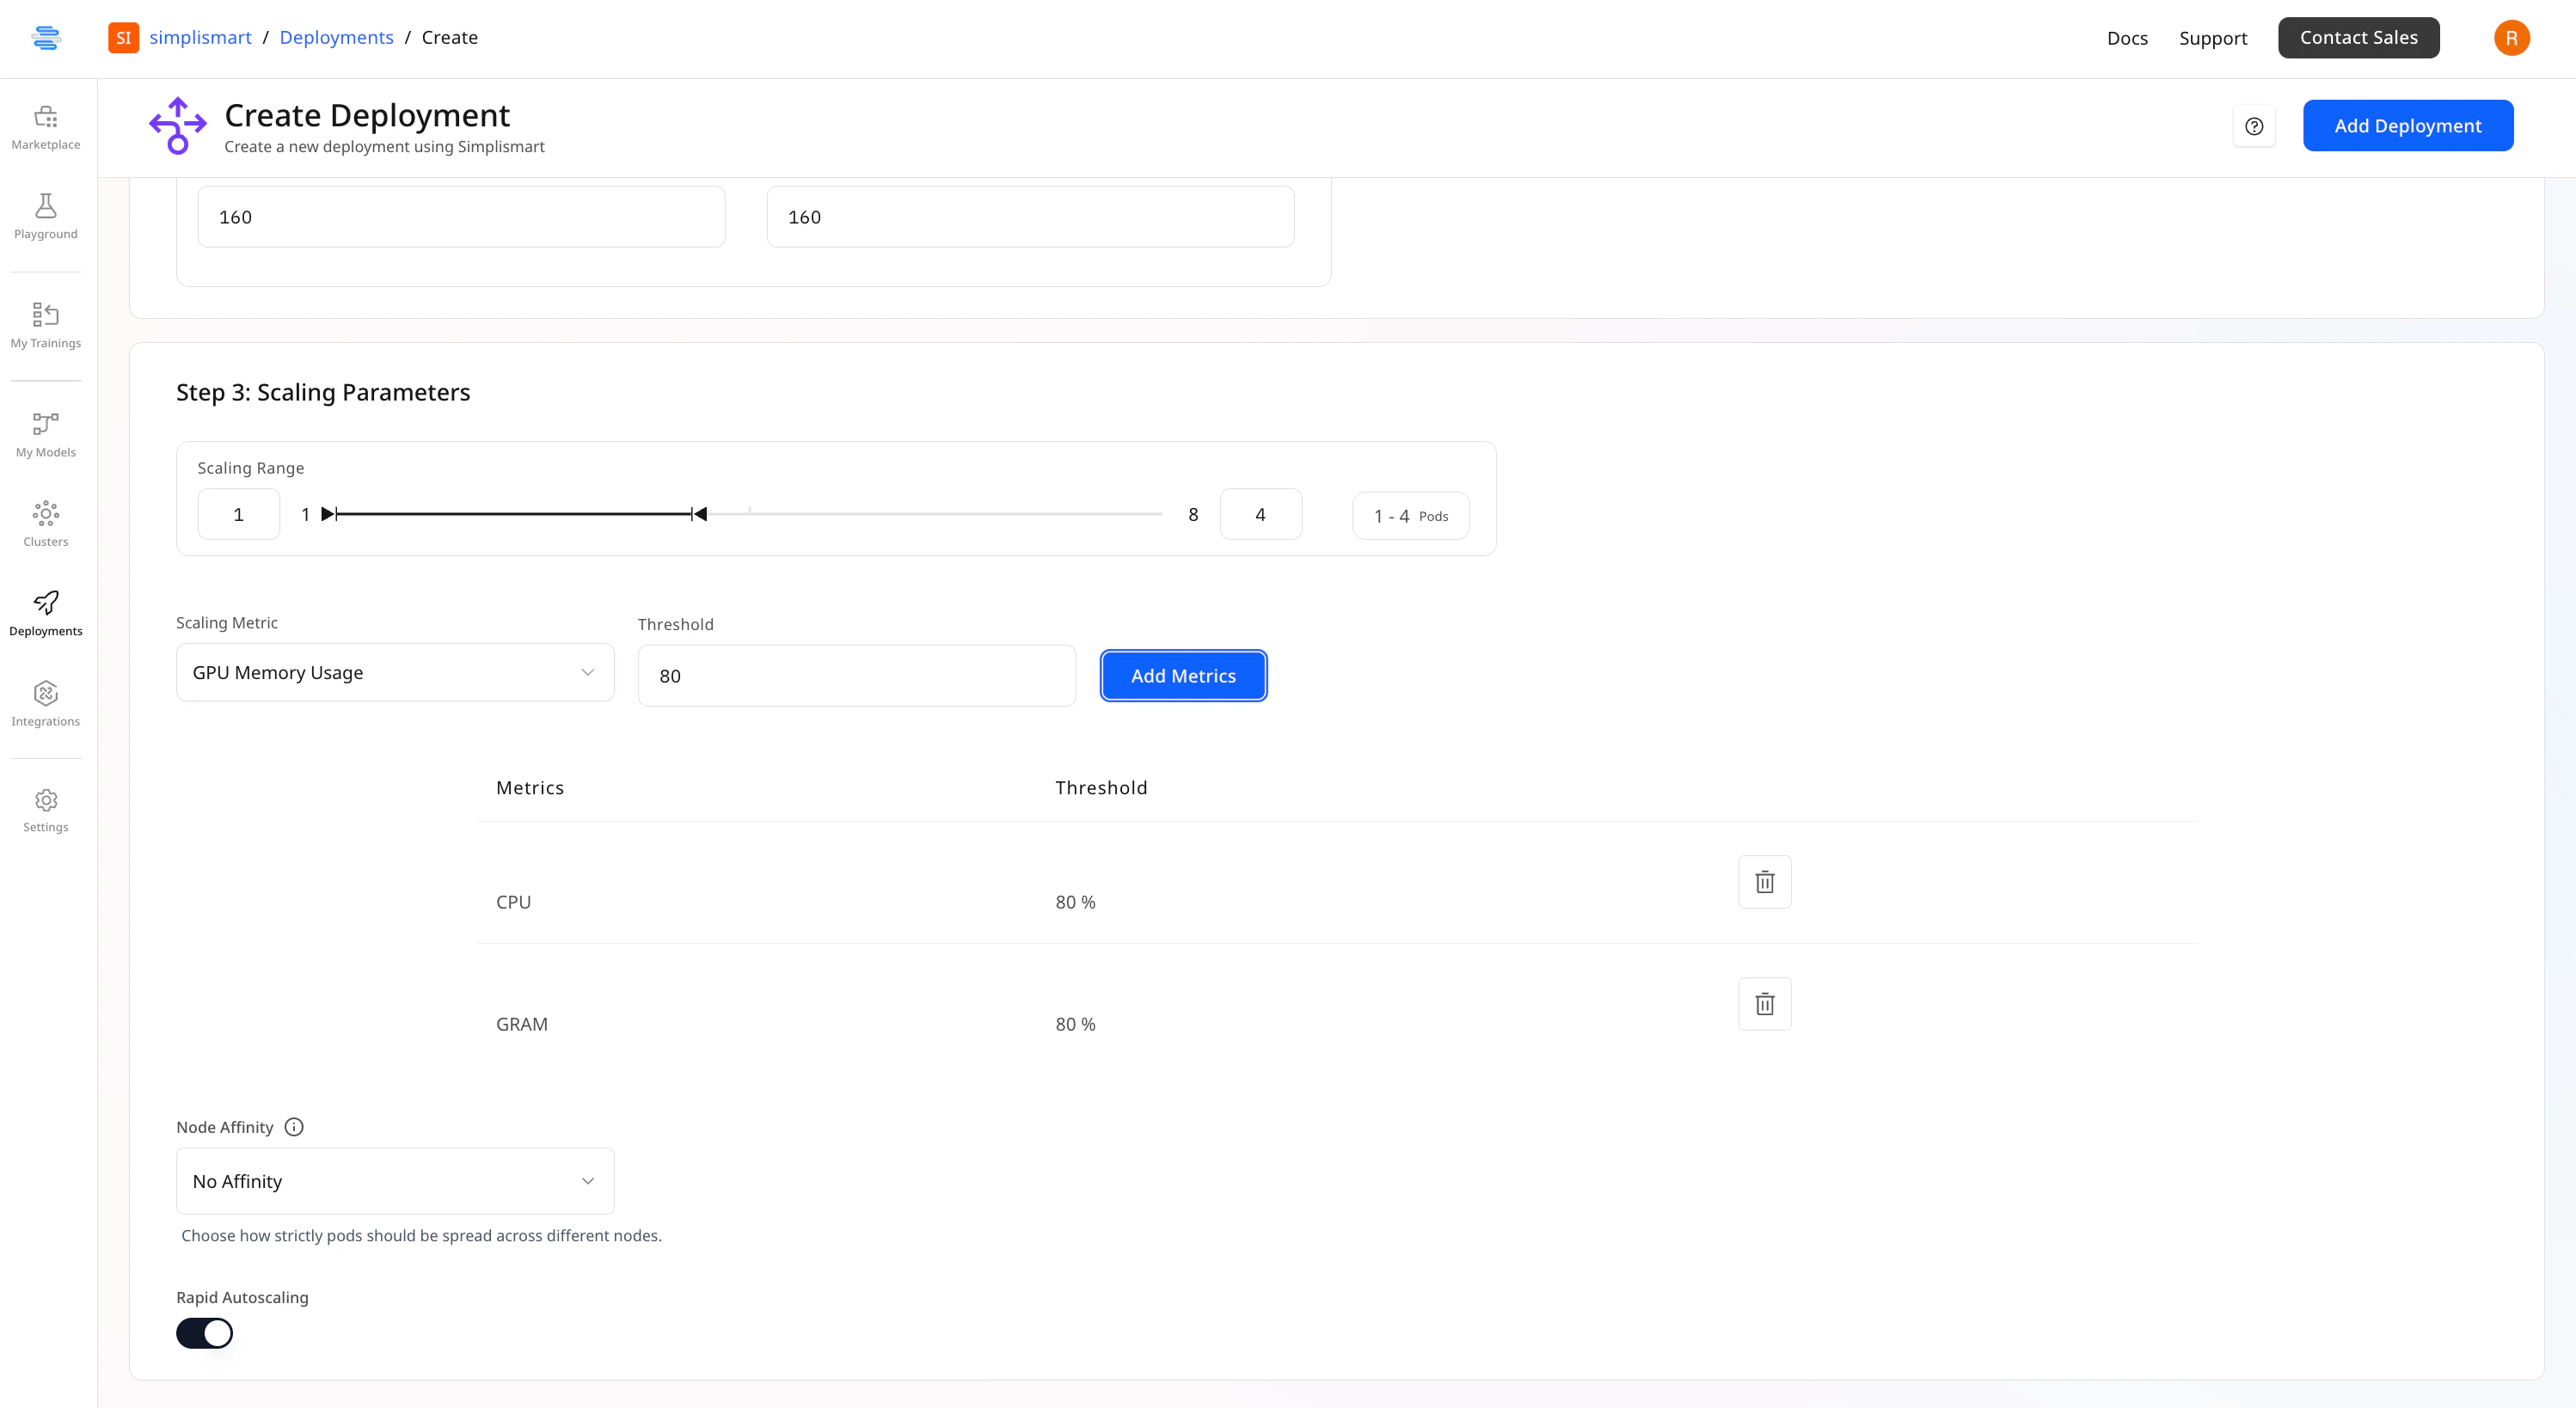This screenshot has width=2576, height=1408.
Task: Click the Simplismart logo icon
Action: click(x=46, y=38)
